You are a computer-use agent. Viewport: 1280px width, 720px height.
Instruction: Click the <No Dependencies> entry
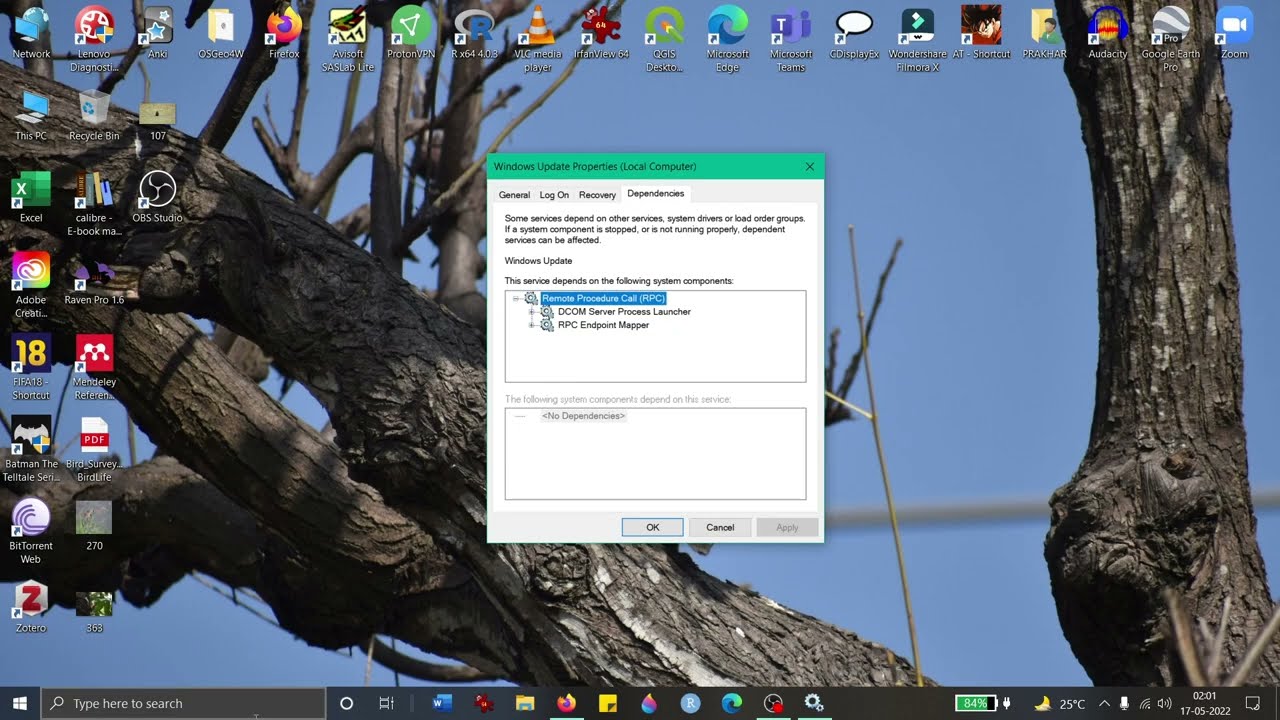583,416
